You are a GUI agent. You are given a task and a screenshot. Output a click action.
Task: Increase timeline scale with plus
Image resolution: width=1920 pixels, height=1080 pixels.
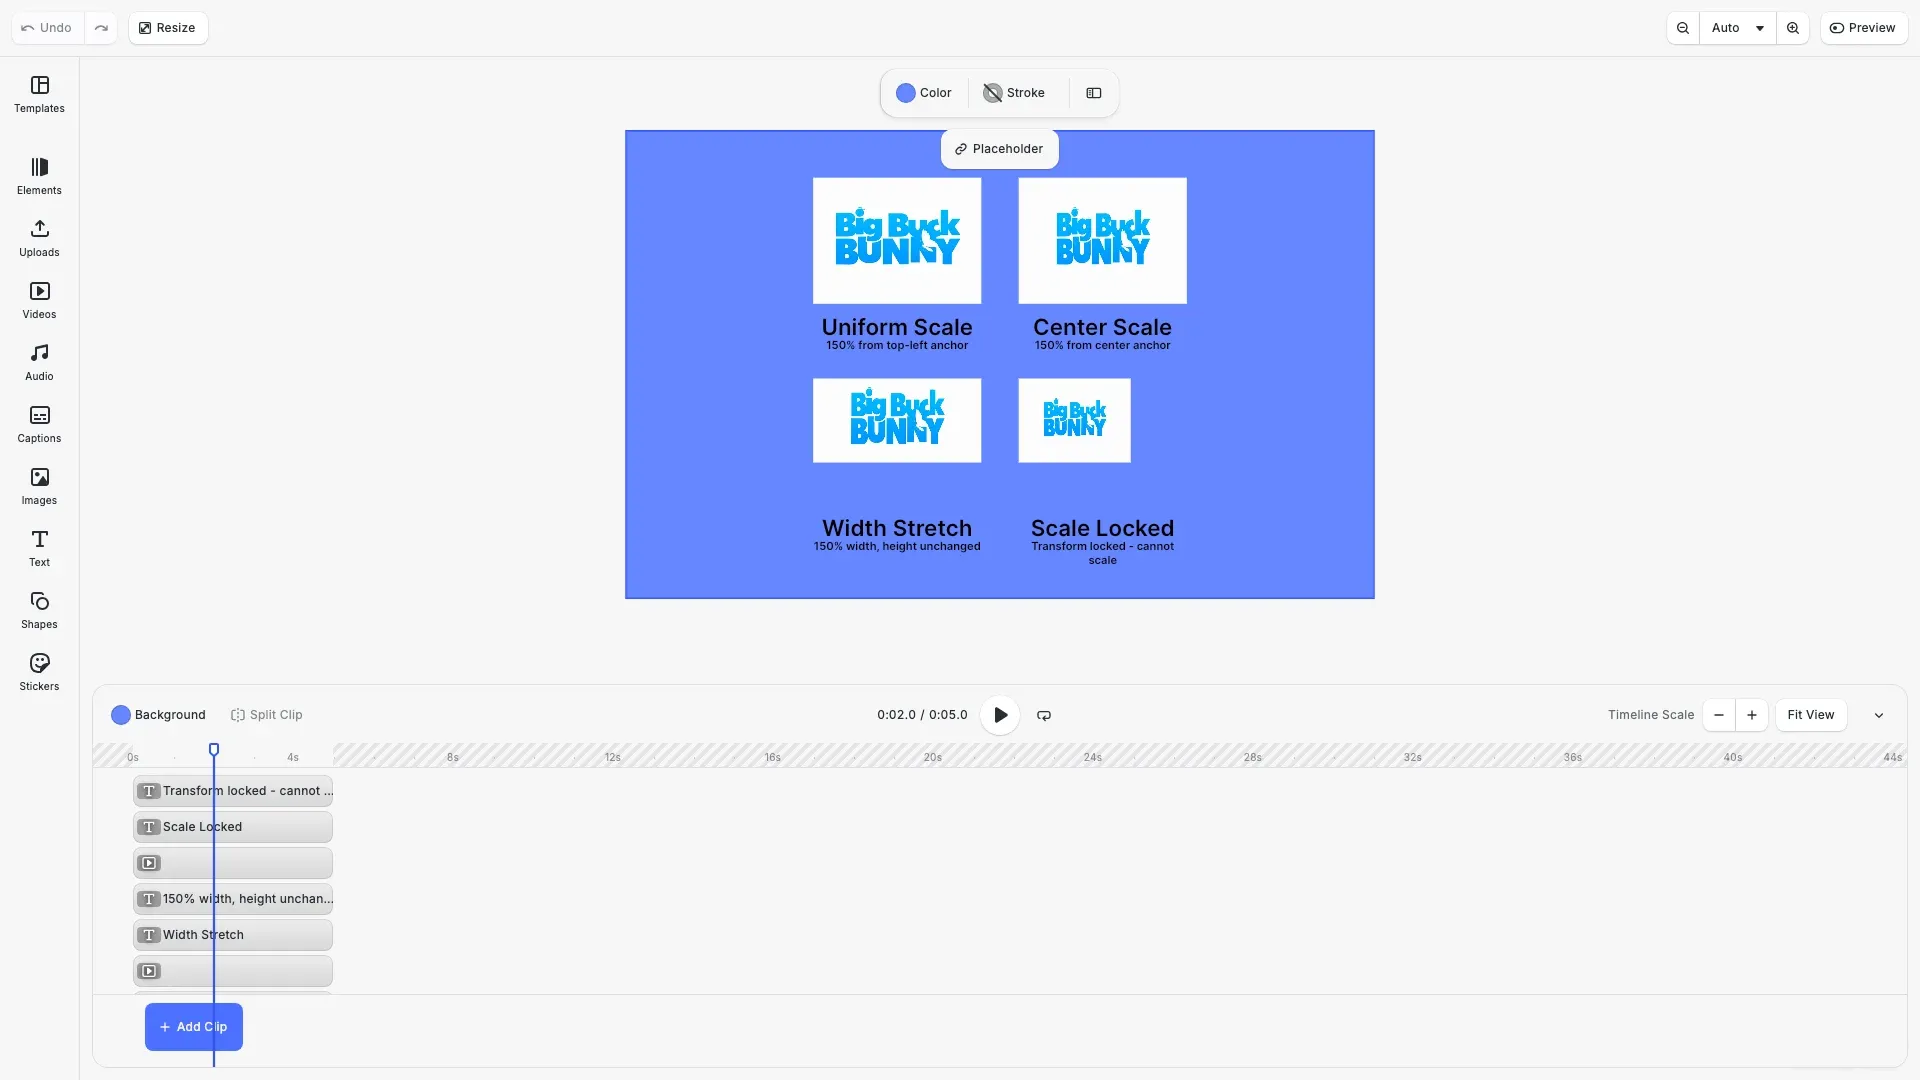tap(1752, 715)
